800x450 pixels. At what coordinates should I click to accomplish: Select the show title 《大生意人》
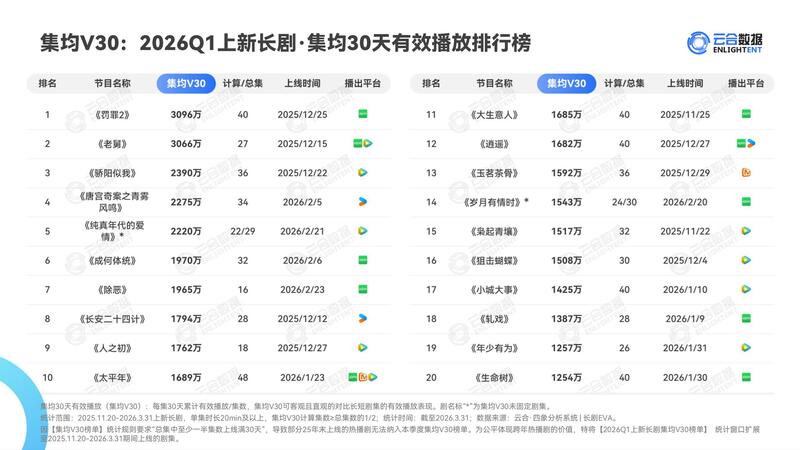(x=494, y=115)
